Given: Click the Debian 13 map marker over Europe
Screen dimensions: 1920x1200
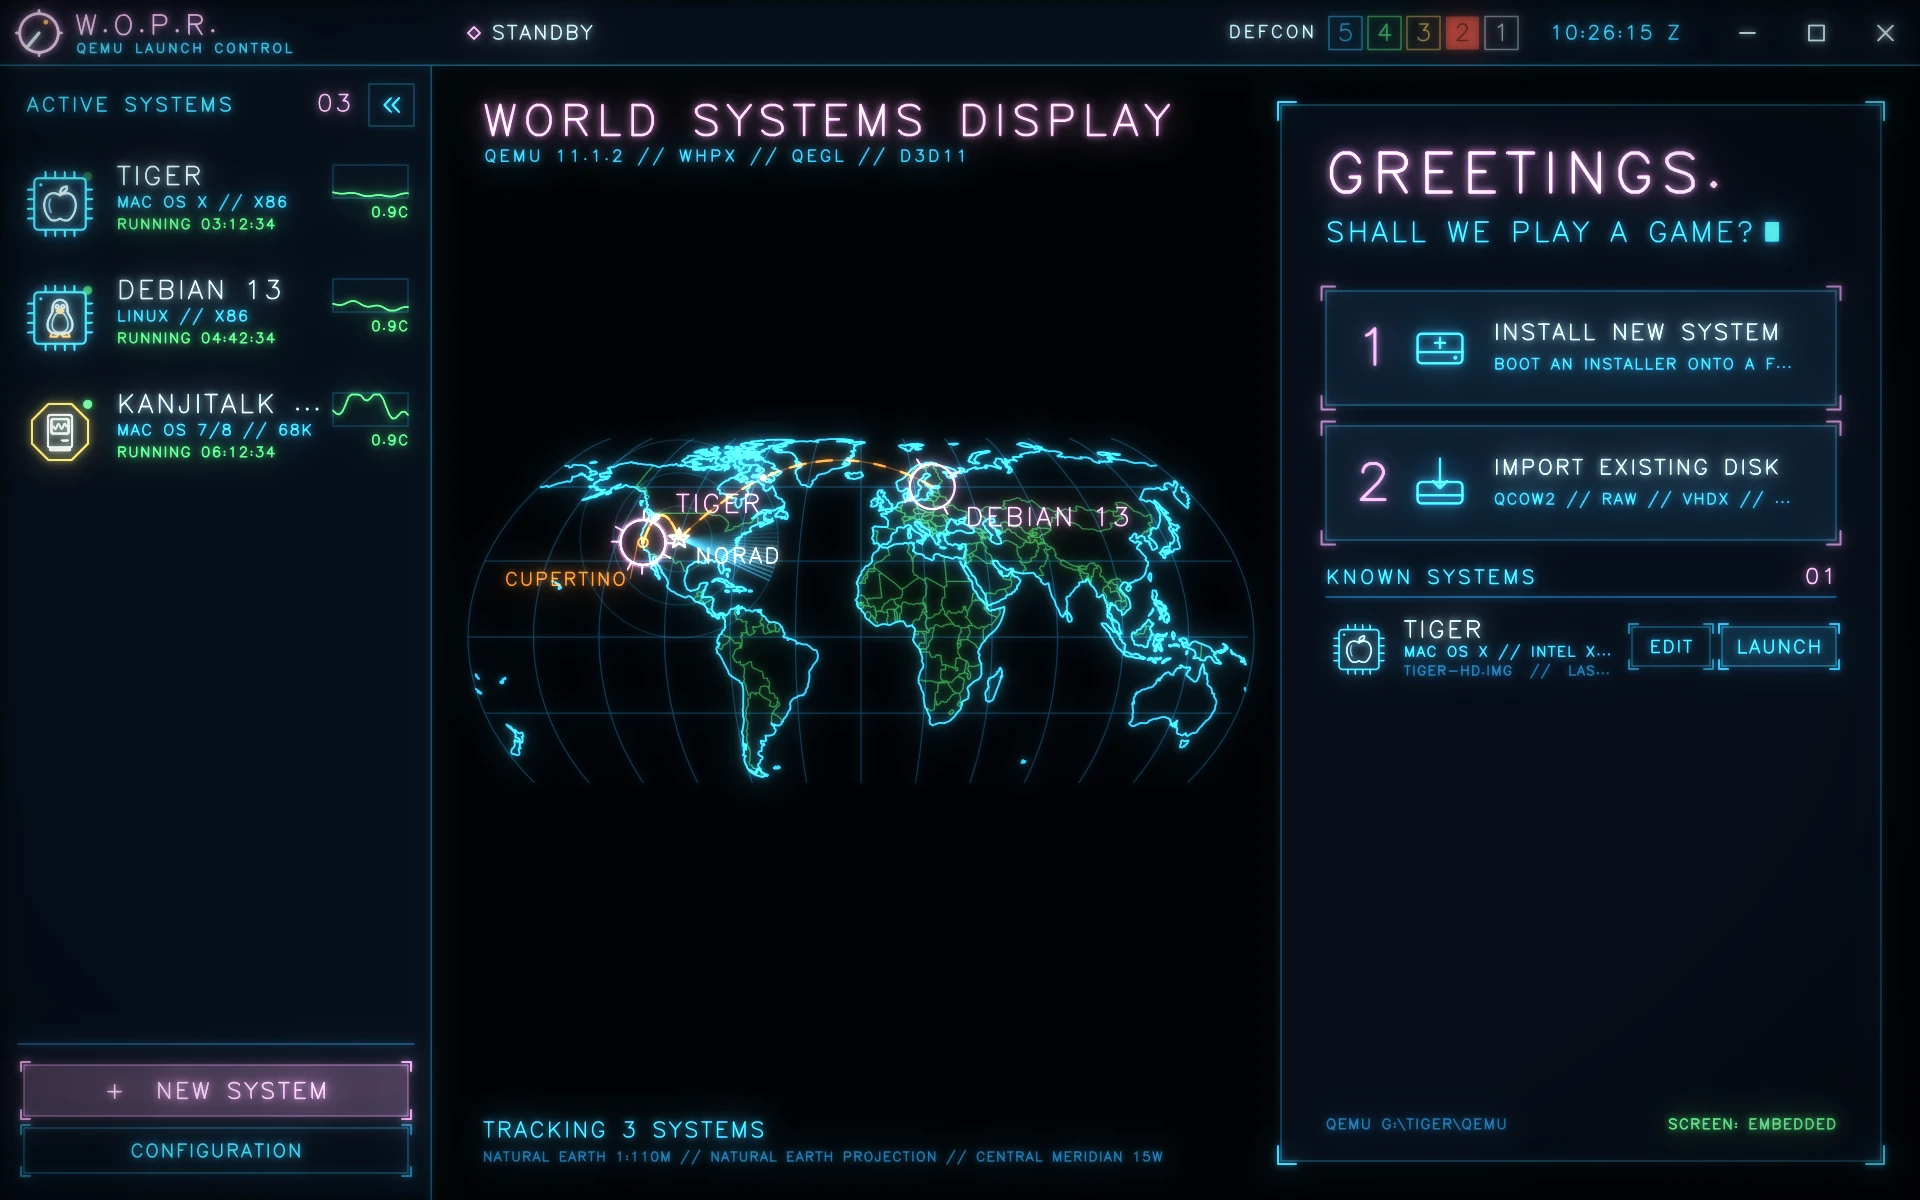Looking at the screenshot, I should point(931,486).
